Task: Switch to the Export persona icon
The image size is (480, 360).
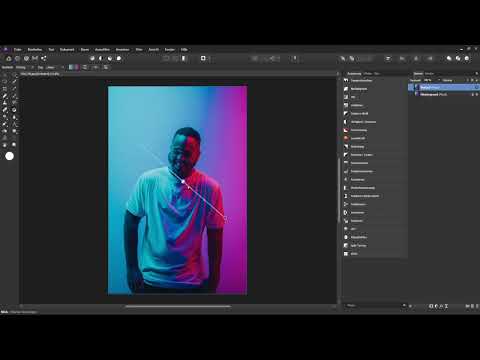Action: click(x=44, y=58)
